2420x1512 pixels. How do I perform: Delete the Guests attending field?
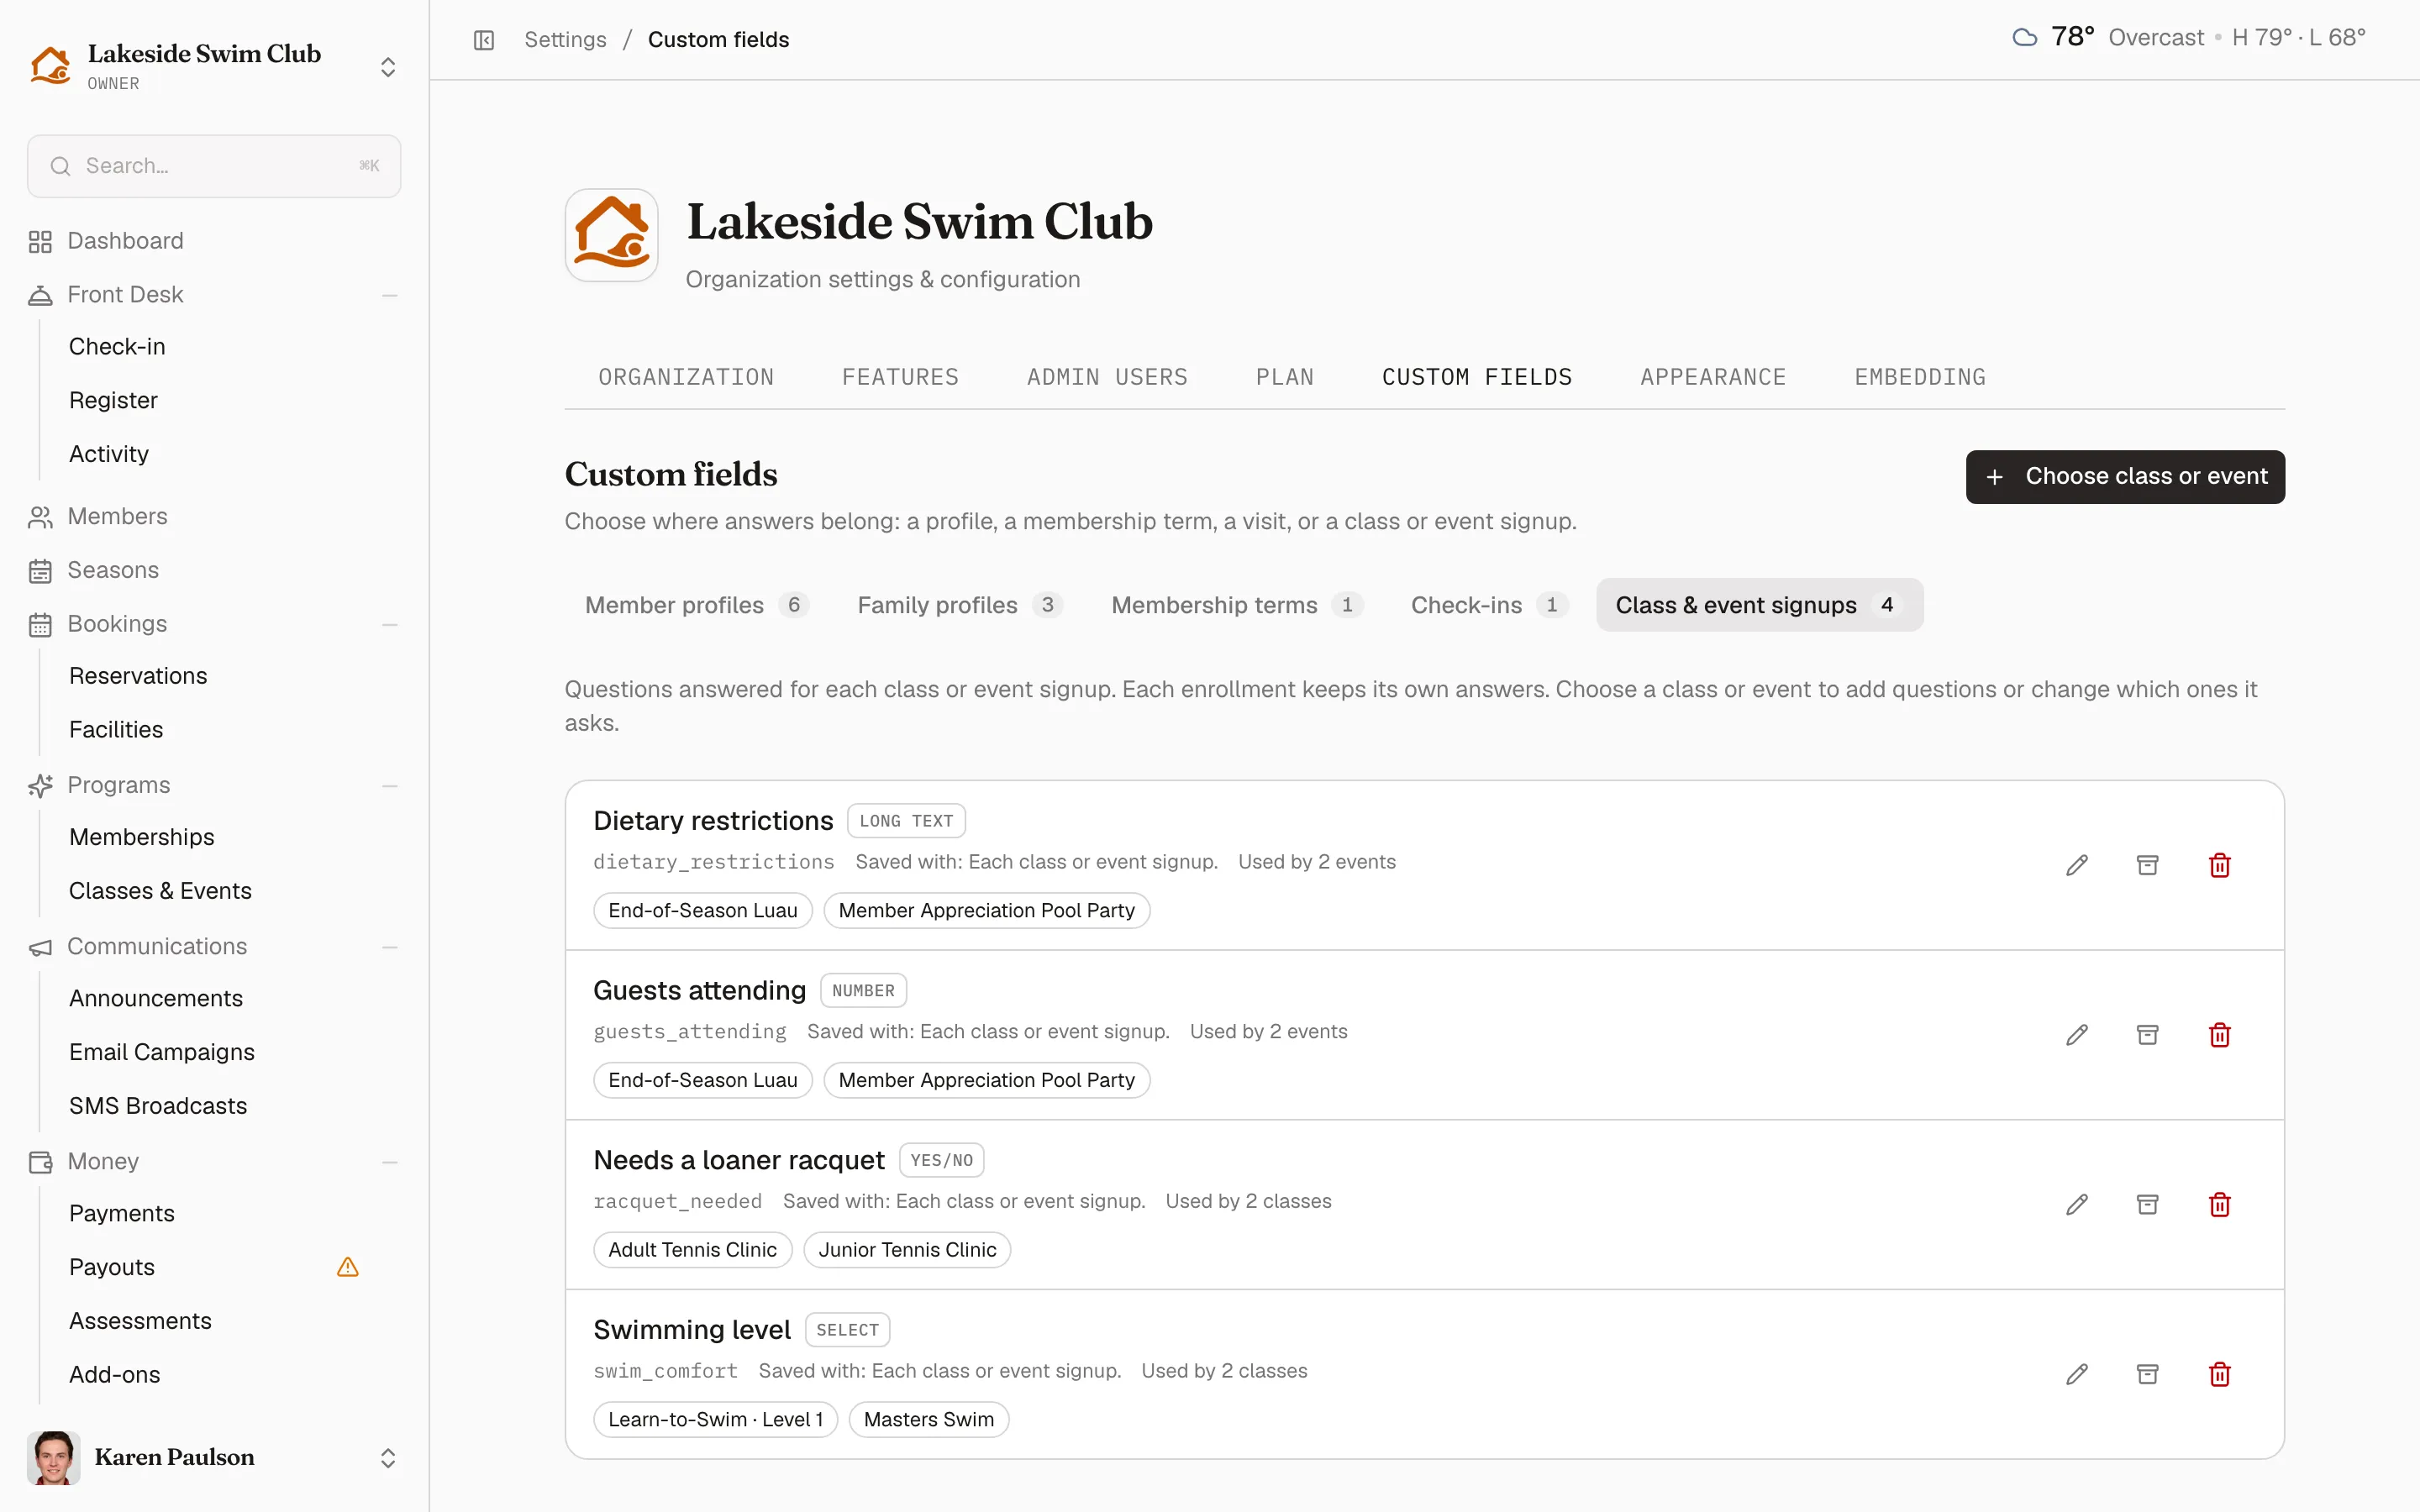tap(2219, 1035)
